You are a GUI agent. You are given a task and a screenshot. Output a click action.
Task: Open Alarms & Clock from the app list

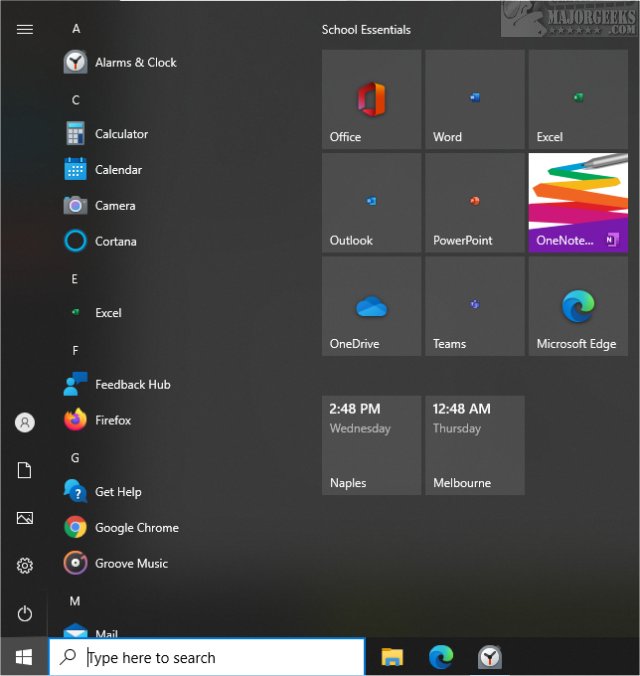point(120,63)
